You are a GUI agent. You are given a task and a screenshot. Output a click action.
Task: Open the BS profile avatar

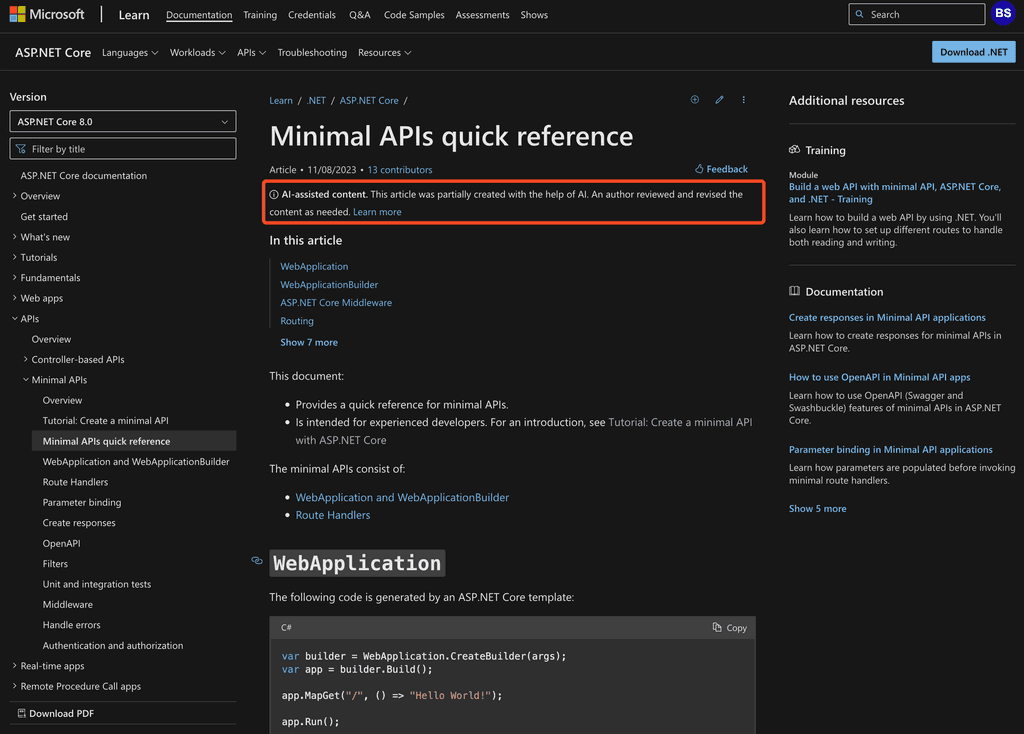1003,14
